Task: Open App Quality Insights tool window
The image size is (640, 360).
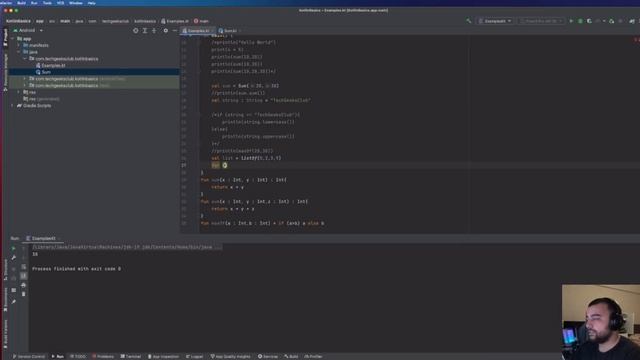Action: [231, 357]
